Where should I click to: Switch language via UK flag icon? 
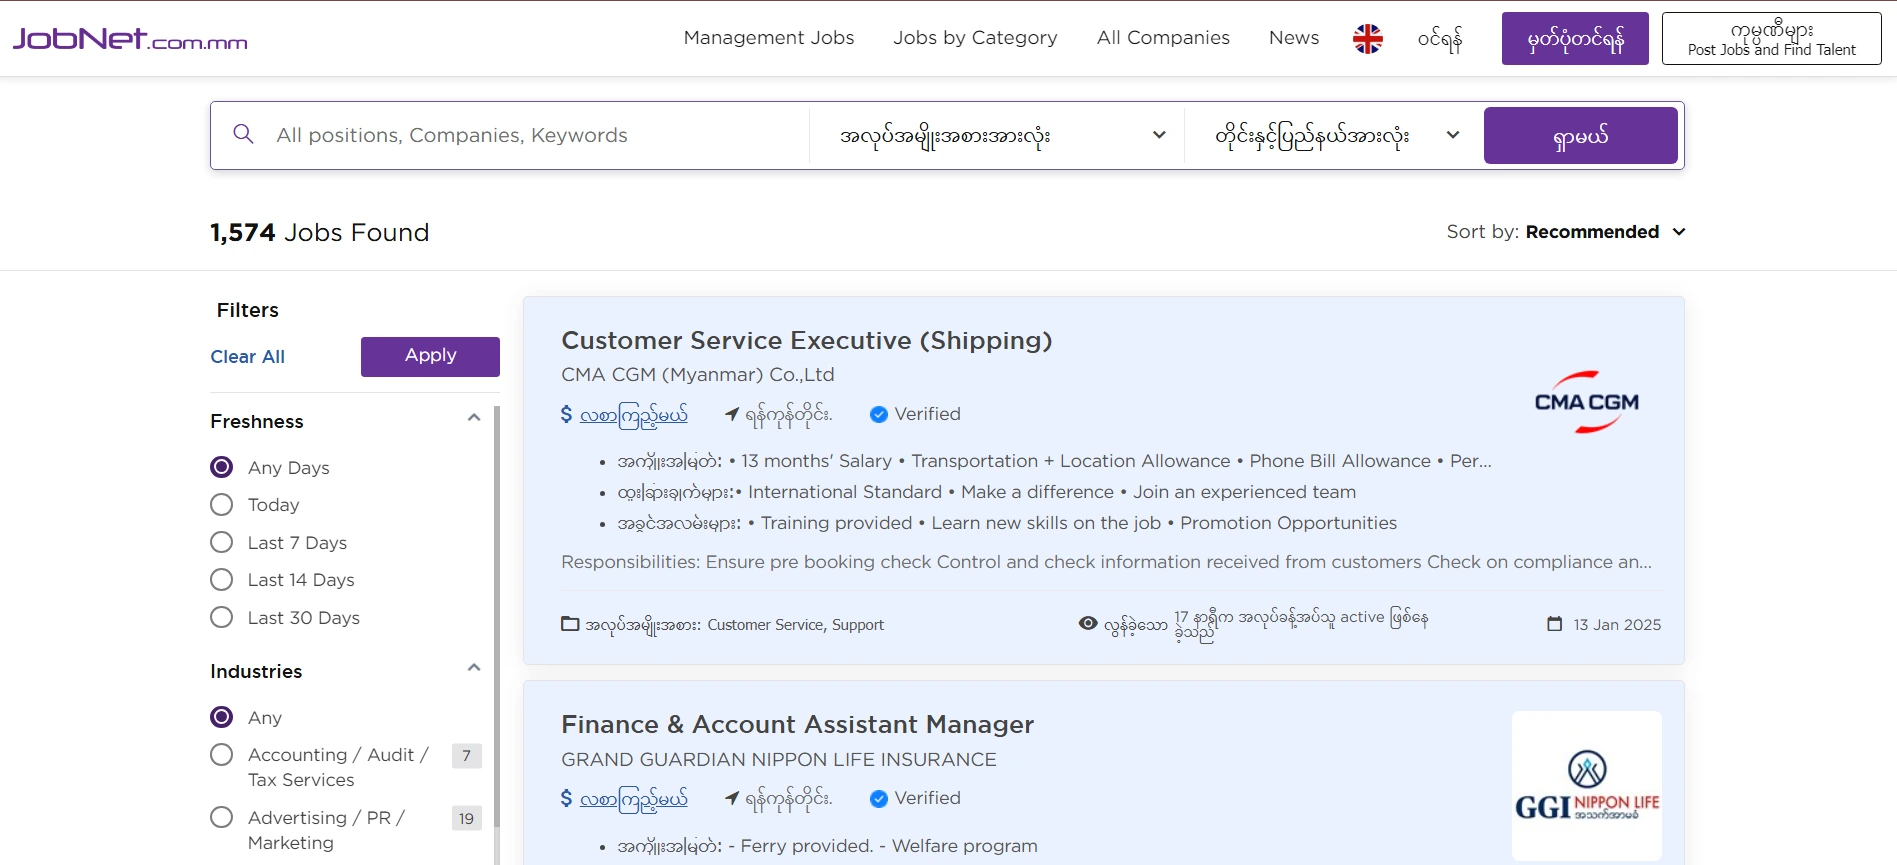[1367, 39]
